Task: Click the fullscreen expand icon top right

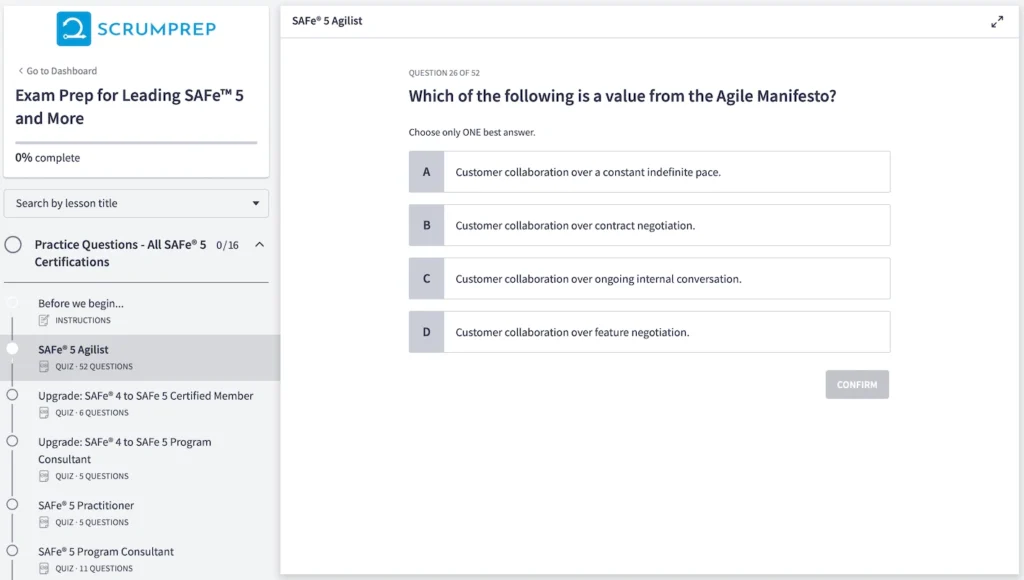Action: [x=998, y=19]
